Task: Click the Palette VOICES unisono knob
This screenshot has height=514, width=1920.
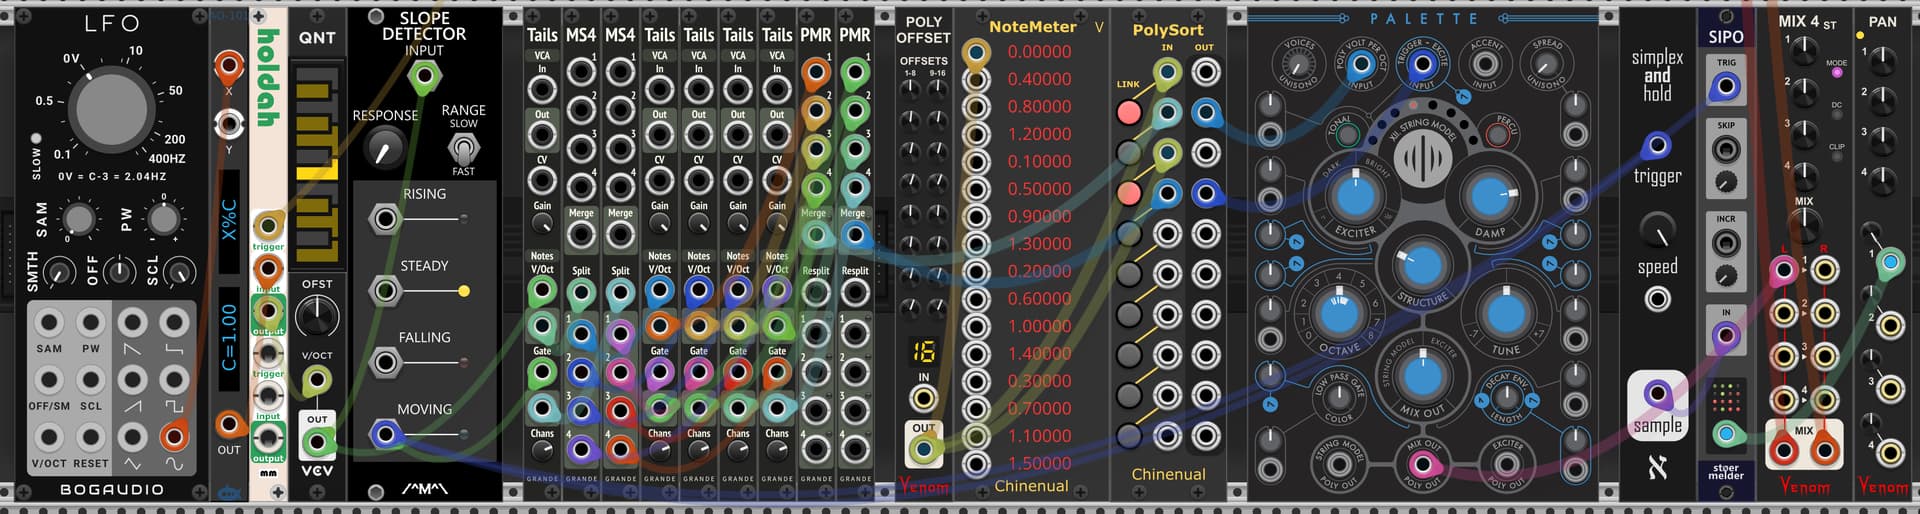Action: tap(1297, 65)
